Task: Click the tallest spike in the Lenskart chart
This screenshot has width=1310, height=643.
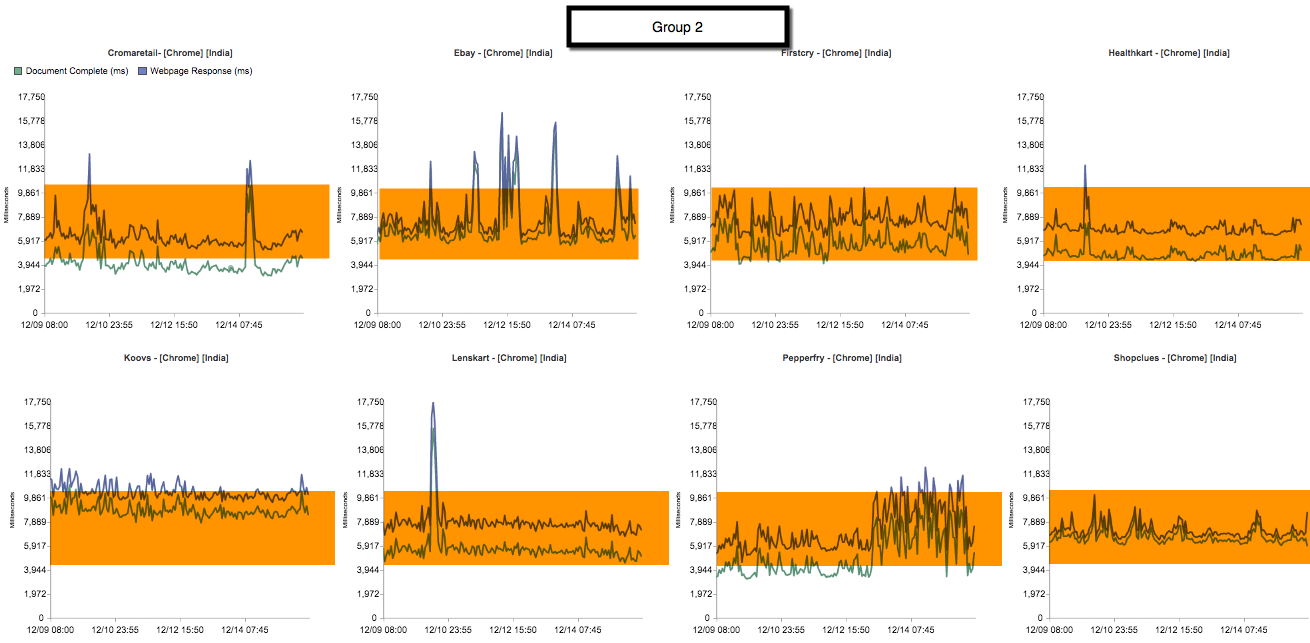Action: tap(433, 404)
